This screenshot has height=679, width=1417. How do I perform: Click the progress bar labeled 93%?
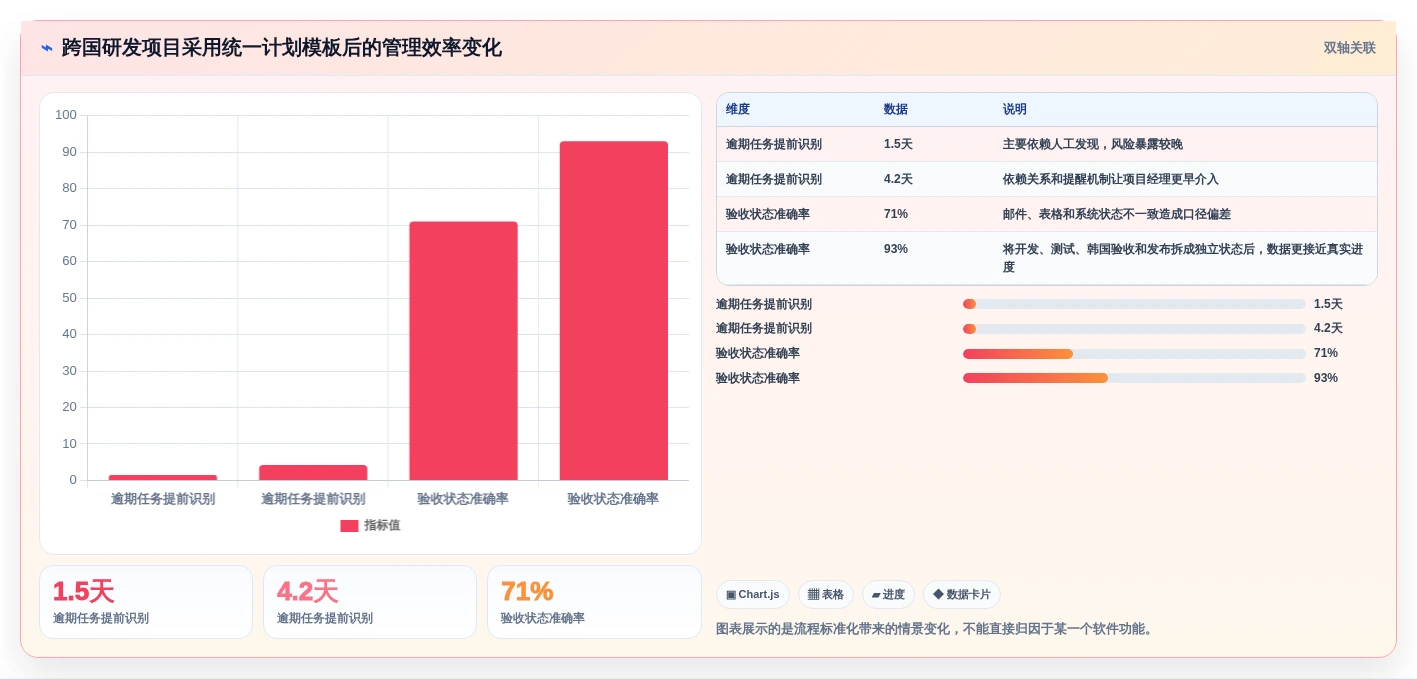[1134, 378]
